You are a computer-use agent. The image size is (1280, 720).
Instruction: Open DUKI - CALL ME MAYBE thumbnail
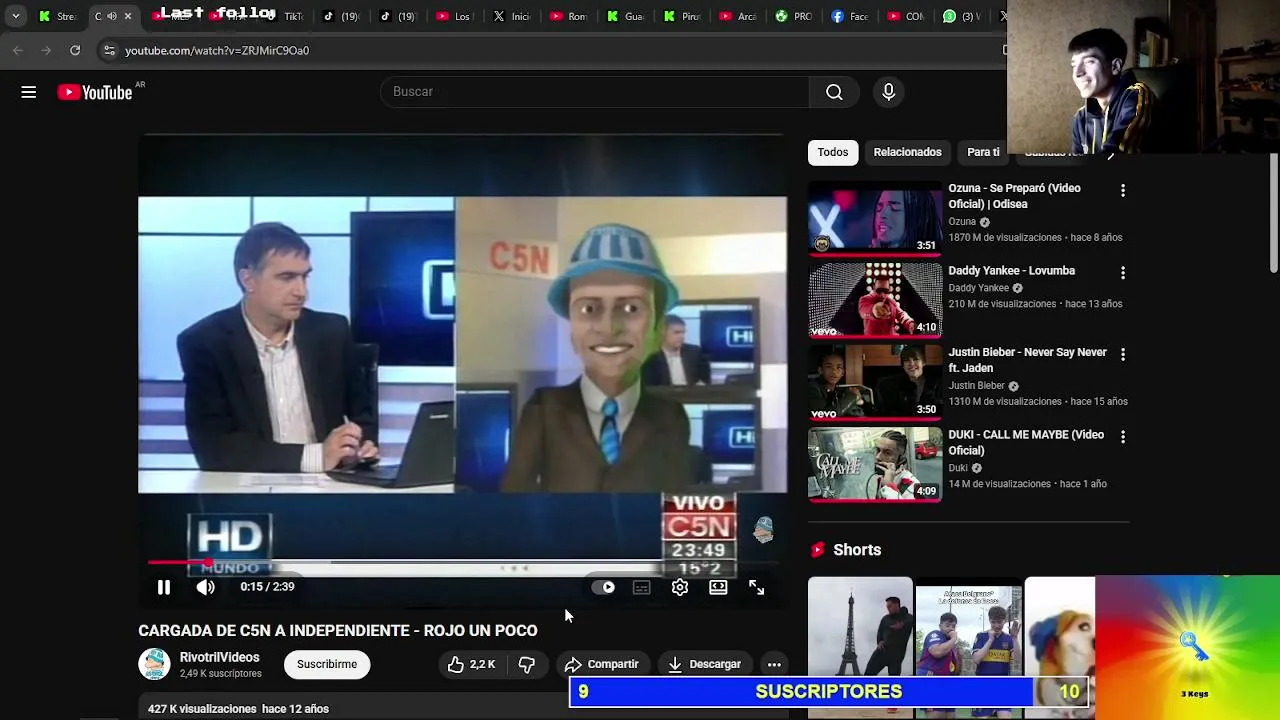point(875,464)
